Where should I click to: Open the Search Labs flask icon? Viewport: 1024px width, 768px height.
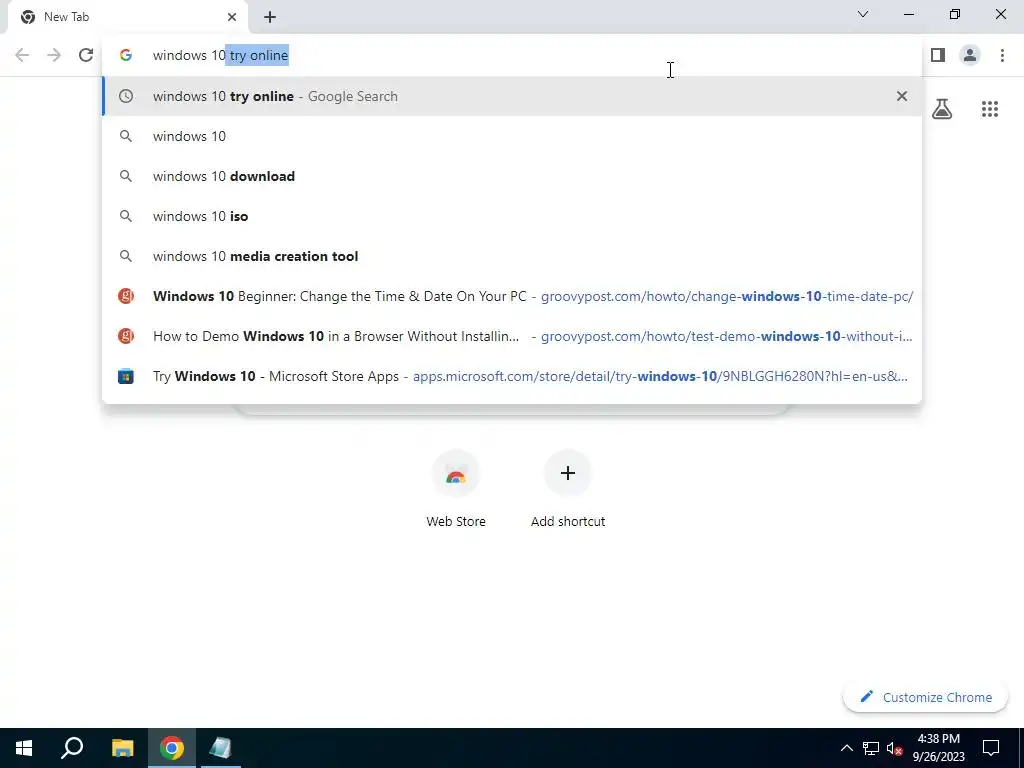[x=942, y=109]
